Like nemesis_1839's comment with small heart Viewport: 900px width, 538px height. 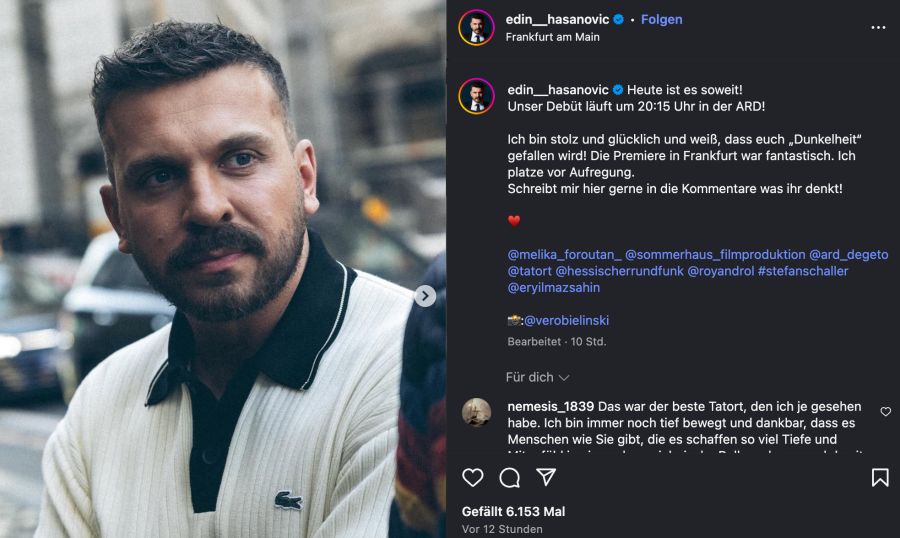(x=885, y=412)
